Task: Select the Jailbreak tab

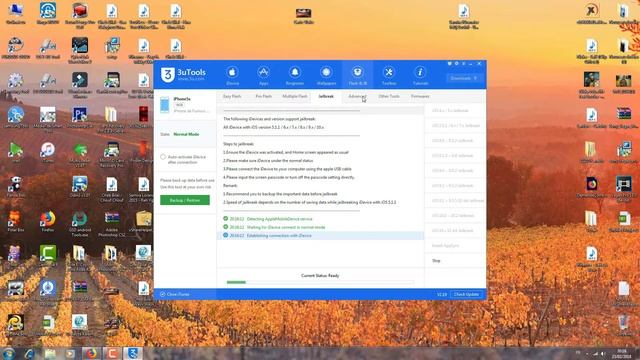Action: tap(326, 96)
